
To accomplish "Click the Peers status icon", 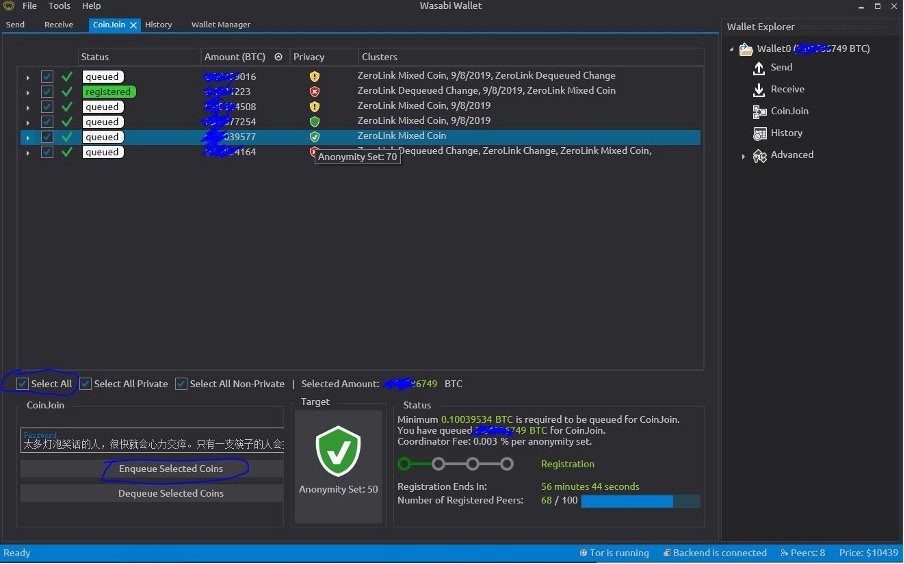I will click(x=784, y=552).
